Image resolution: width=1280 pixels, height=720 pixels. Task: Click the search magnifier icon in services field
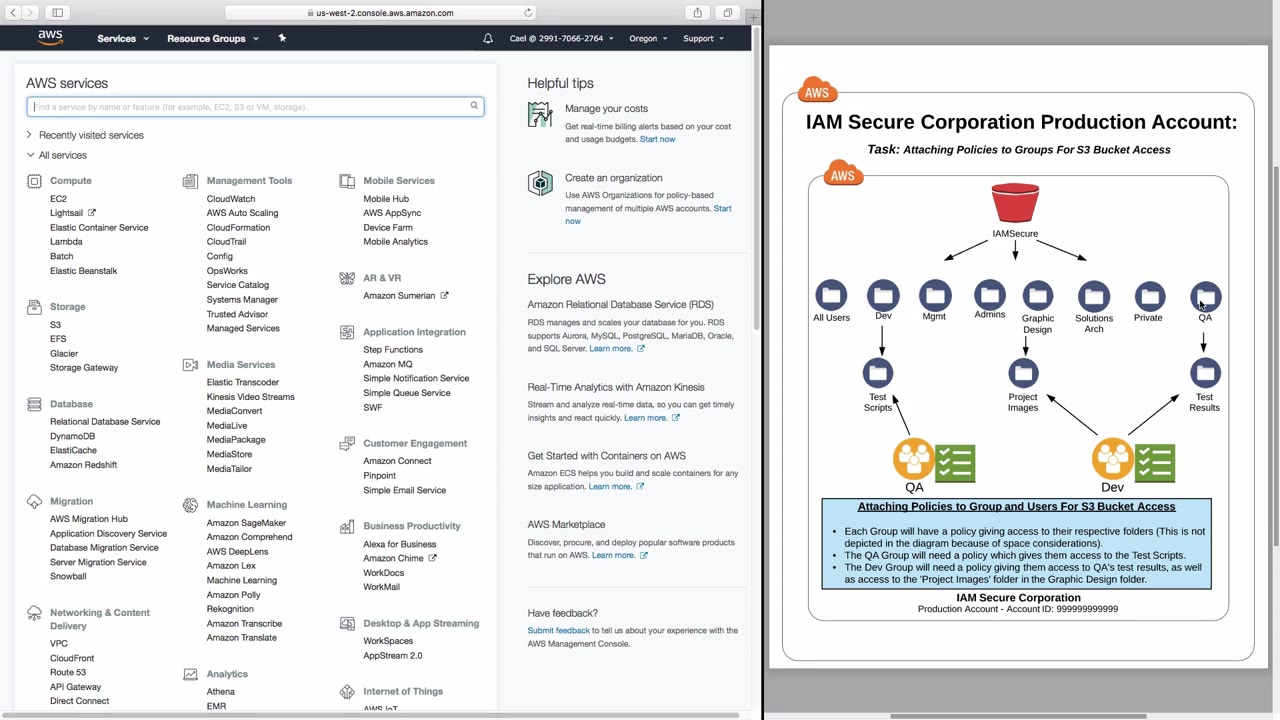point(474,106)
